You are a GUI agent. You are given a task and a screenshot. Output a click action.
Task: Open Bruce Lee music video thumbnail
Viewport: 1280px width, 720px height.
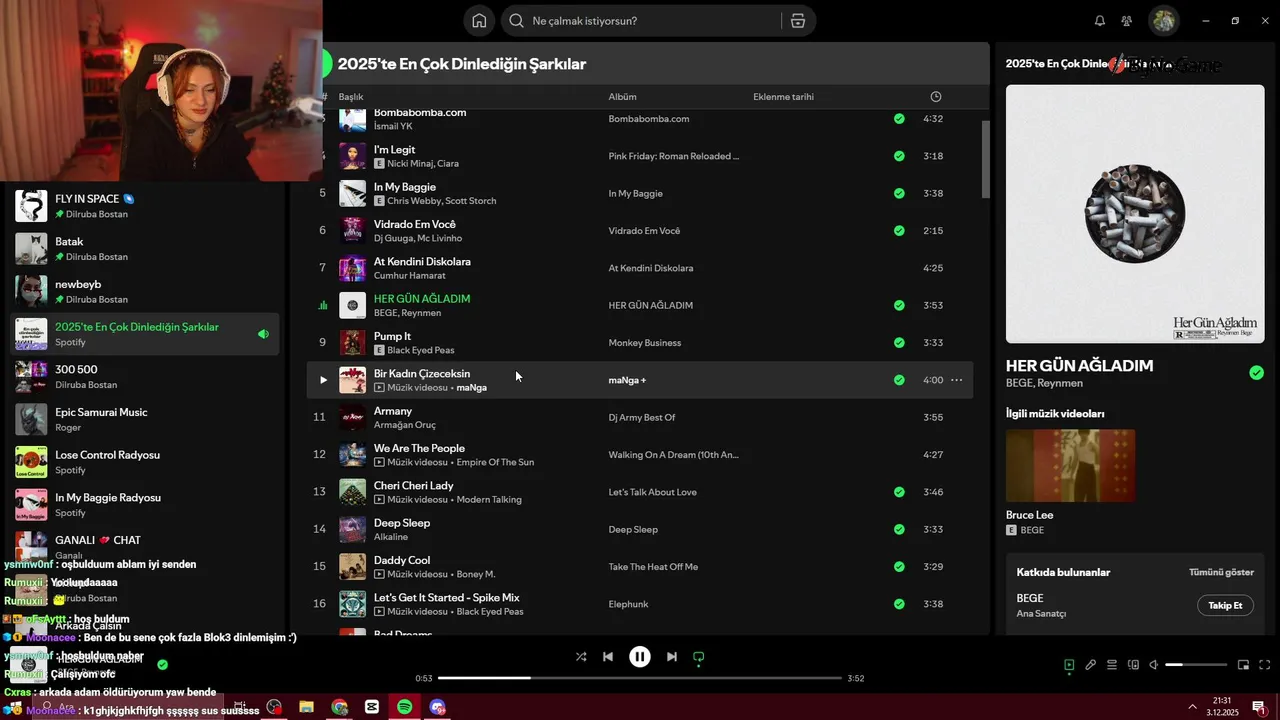coord(1070,466)
